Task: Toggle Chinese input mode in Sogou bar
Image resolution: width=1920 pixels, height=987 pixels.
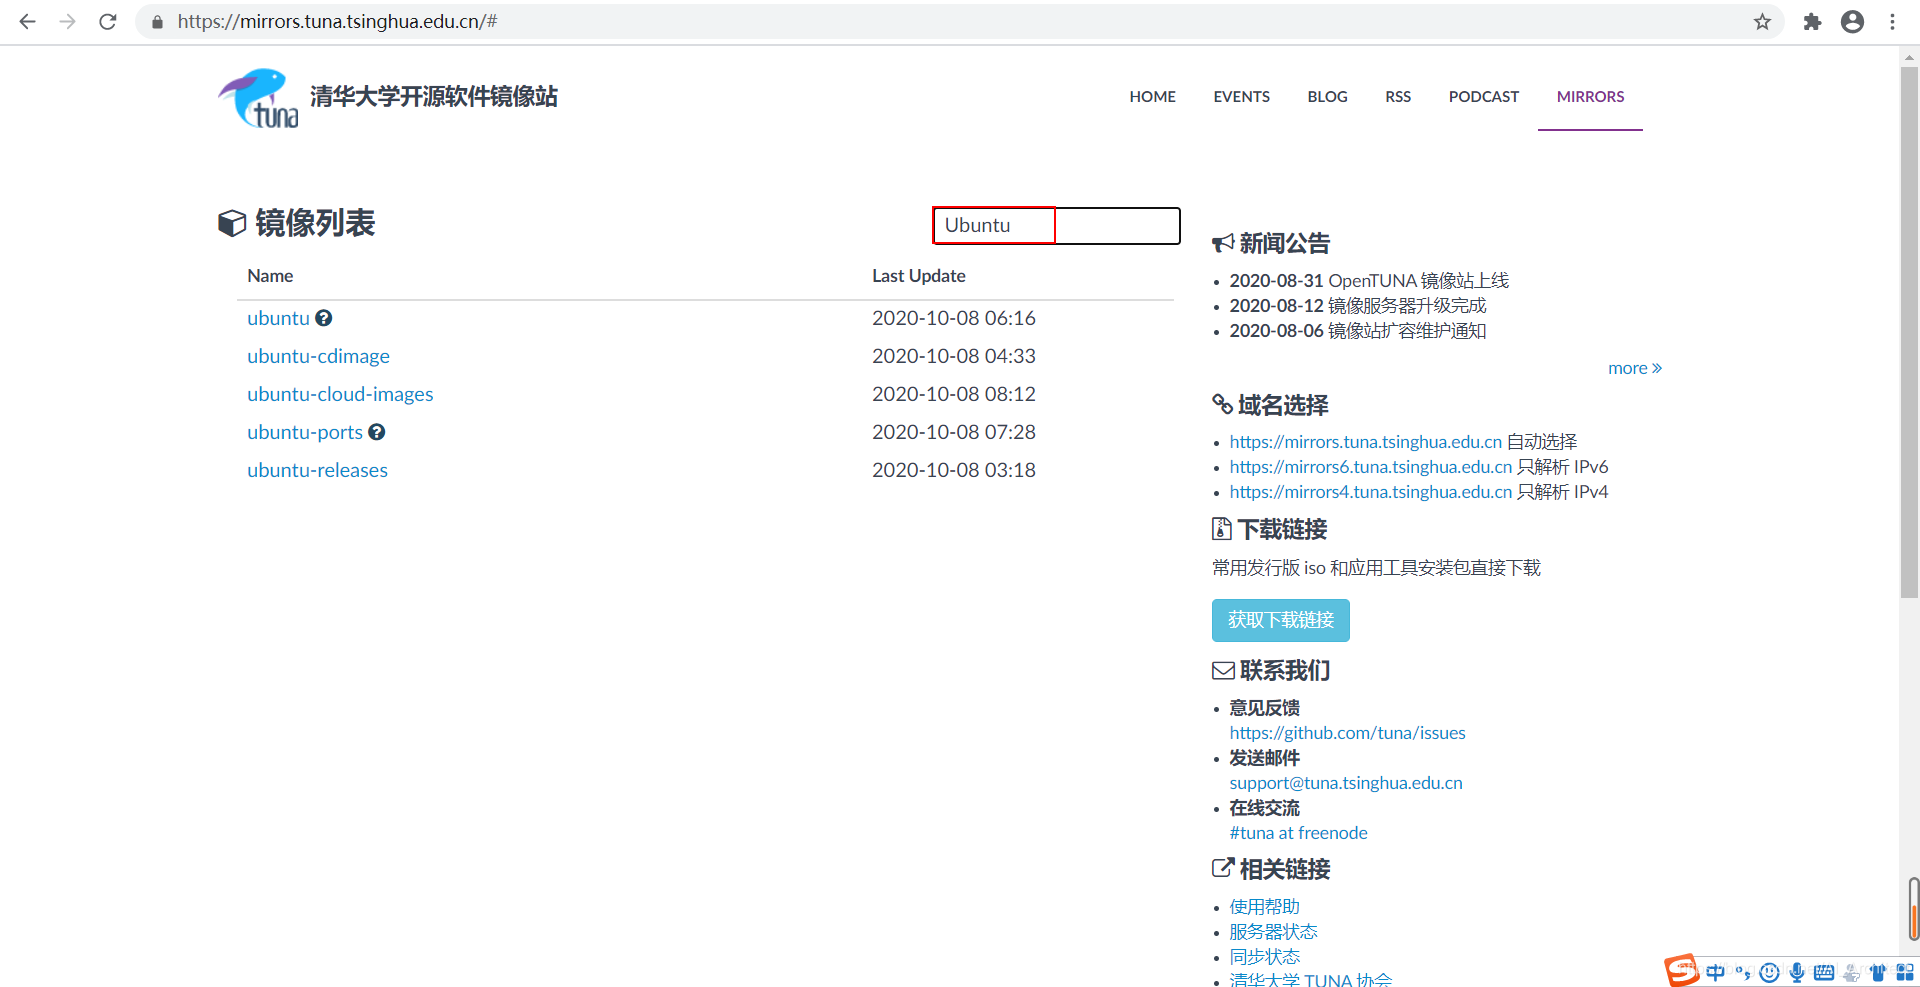Action: click(1716, 972)
